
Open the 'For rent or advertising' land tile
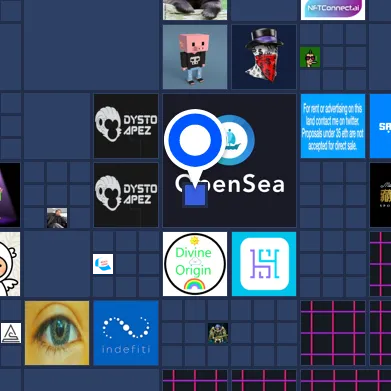pos(333,126)
